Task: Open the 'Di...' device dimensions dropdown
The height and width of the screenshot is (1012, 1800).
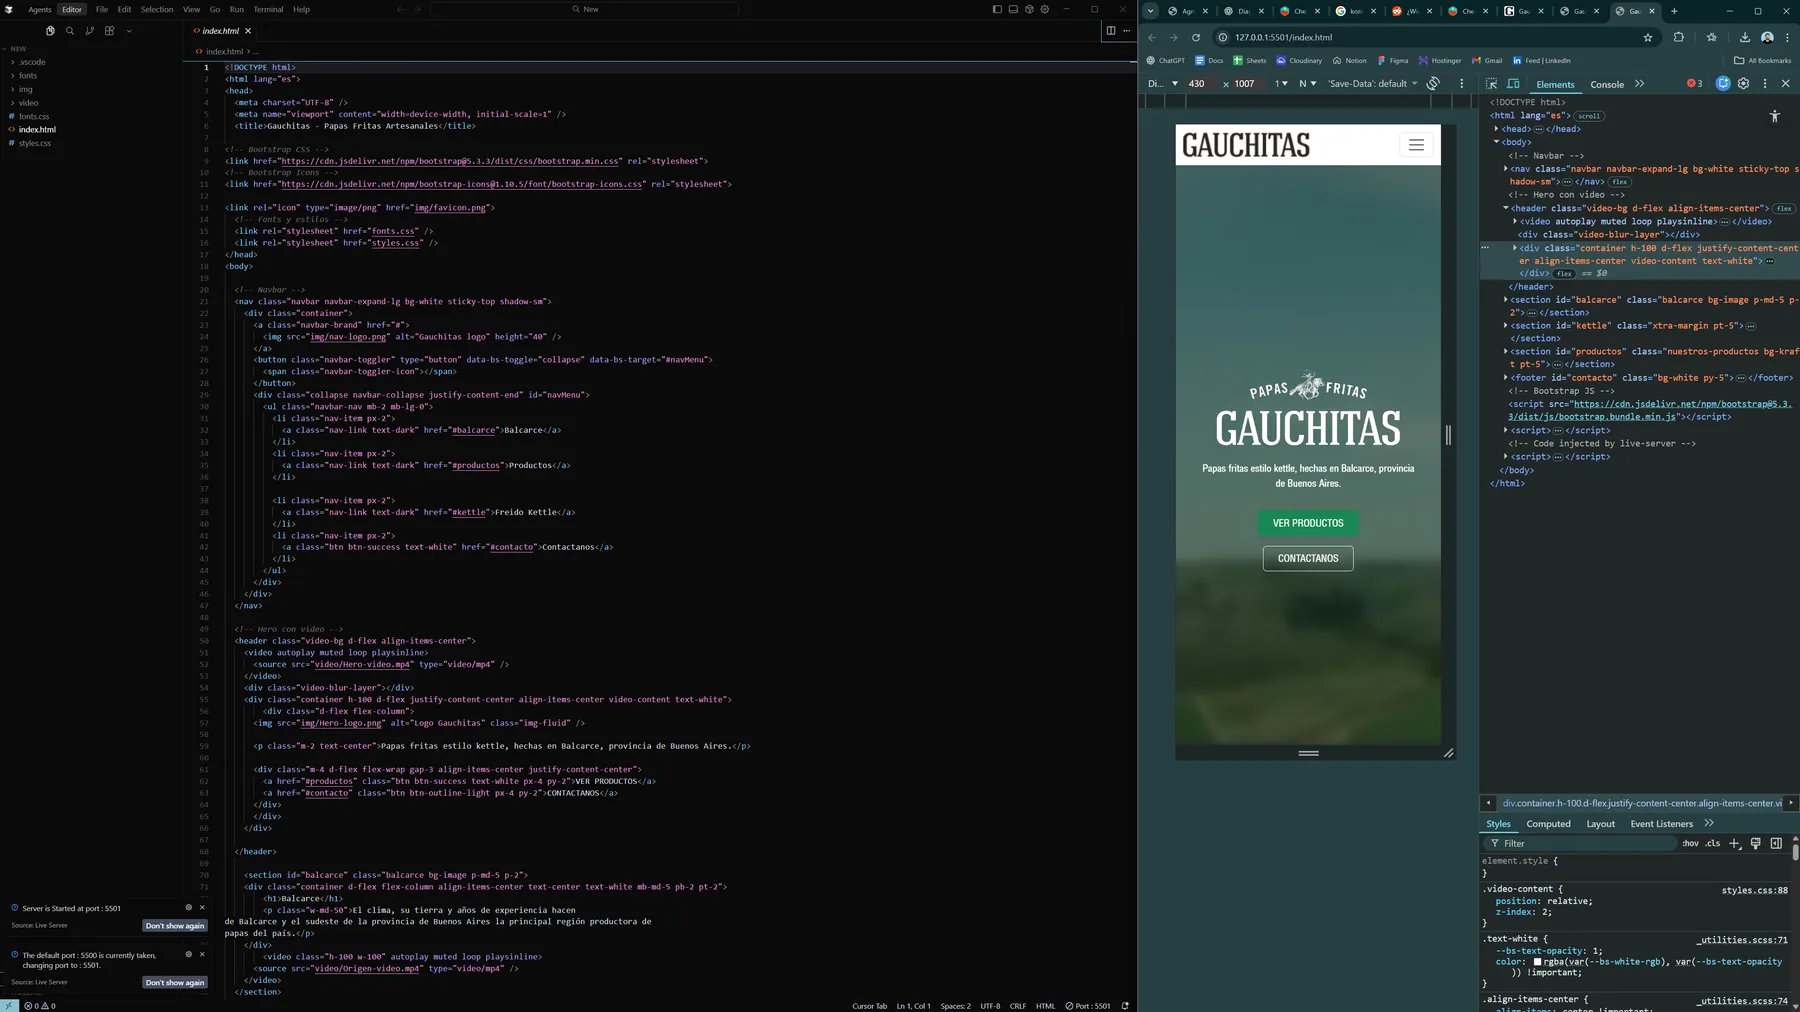Action: [x=1162, y=84]
